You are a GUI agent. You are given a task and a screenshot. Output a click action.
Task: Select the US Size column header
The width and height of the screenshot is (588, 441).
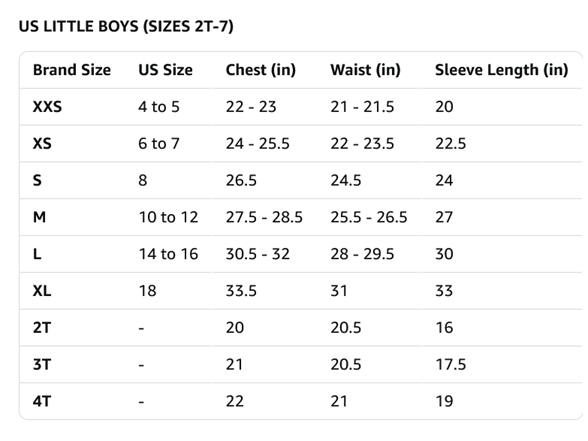click(x=165, y=70)
